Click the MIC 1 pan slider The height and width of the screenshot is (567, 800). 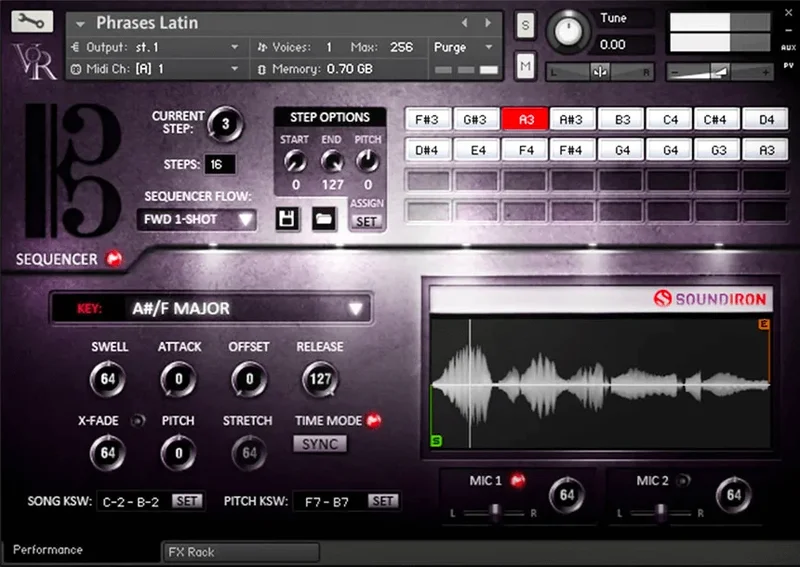494,513
